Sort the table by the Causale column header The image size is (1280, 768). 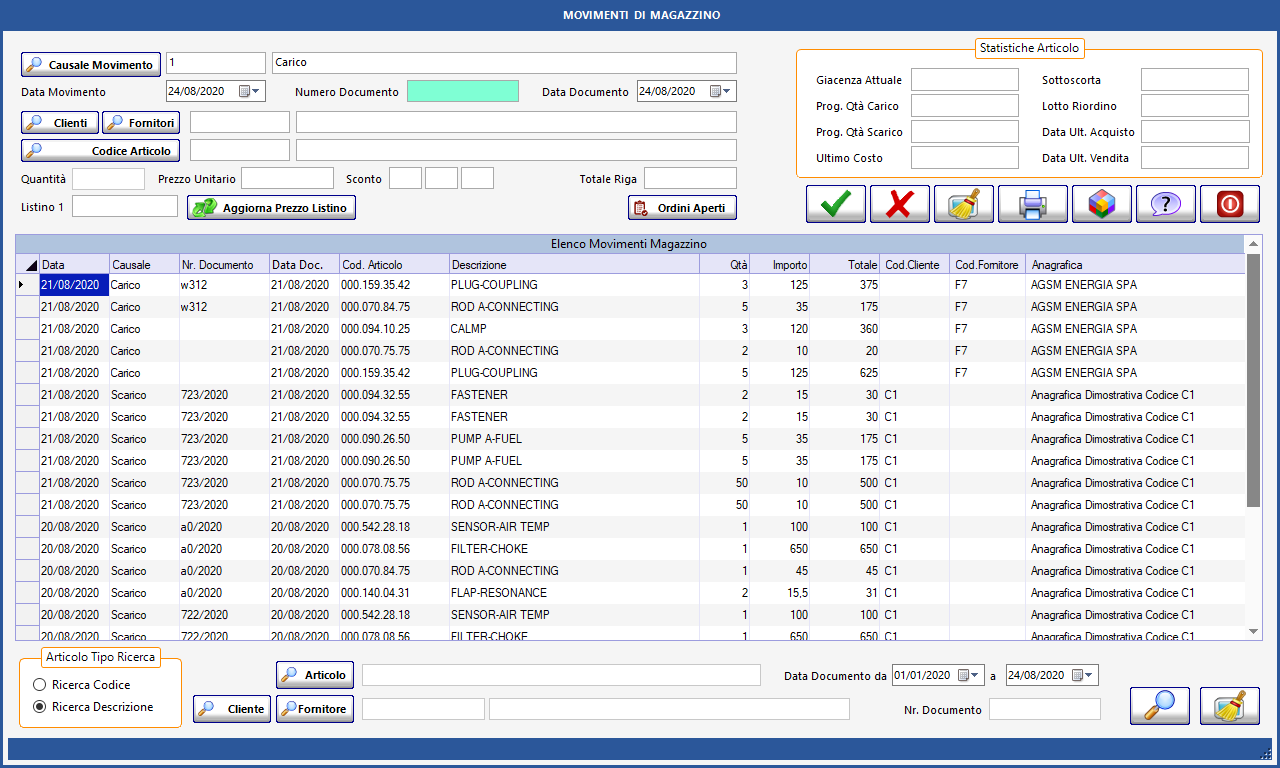tap(143, 265)
